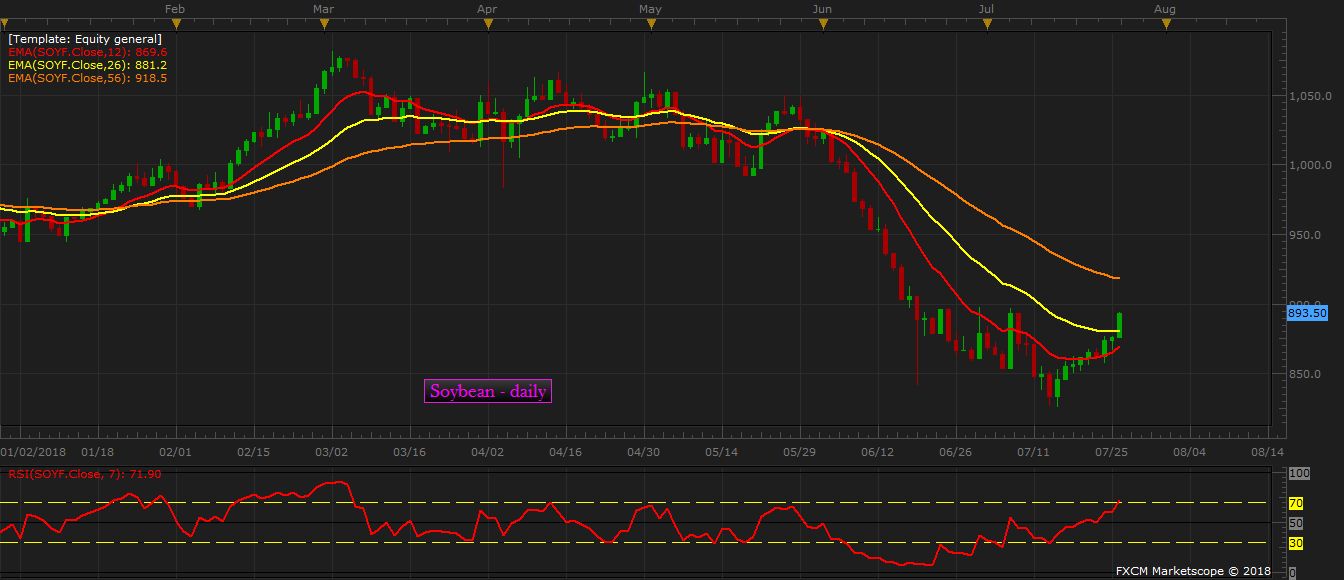Click the 04/30 date on time axis

click(x=644, y=451)
